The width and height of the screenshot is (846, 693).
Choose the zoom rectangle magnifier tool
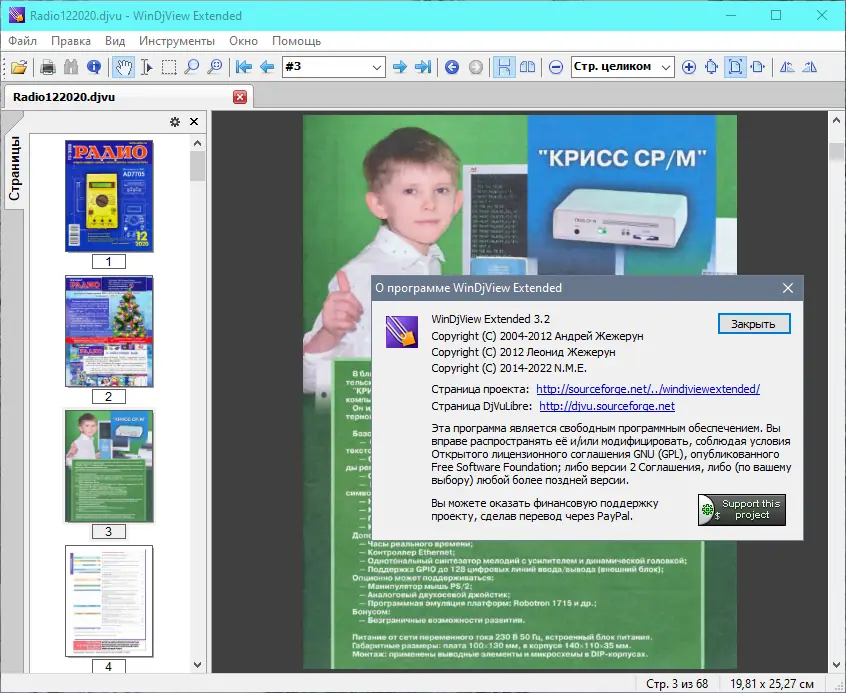(215, 67)
